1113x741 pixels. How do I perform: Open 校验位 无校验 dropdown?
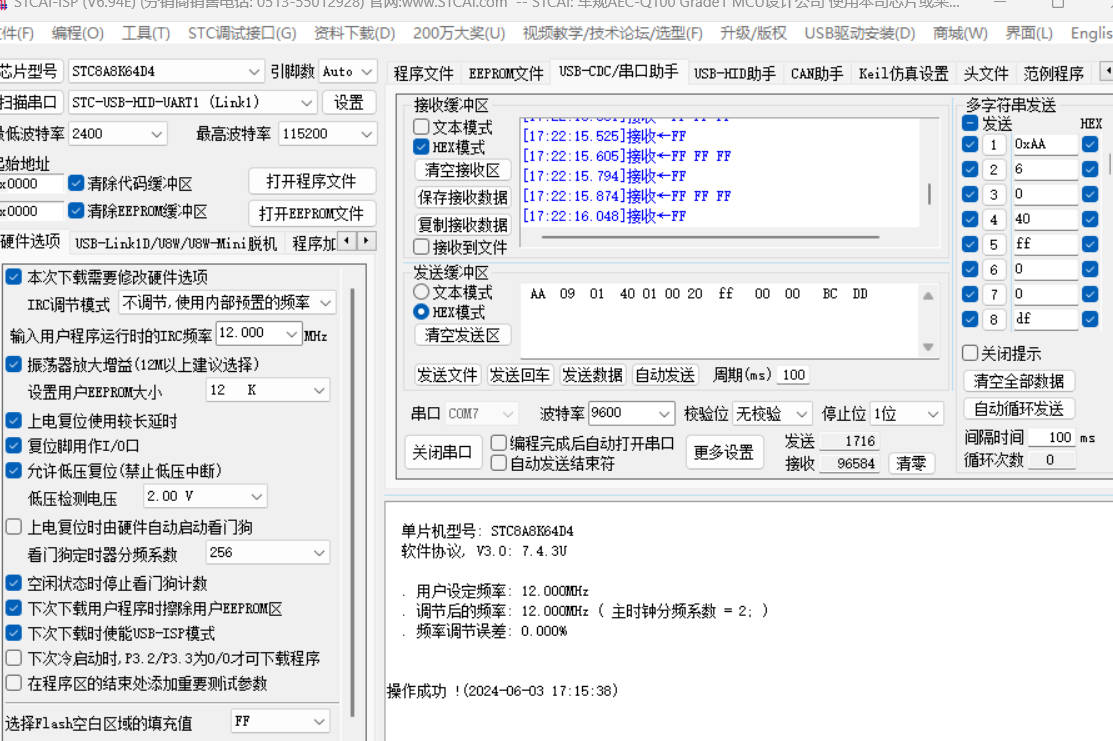coord(772,413)
